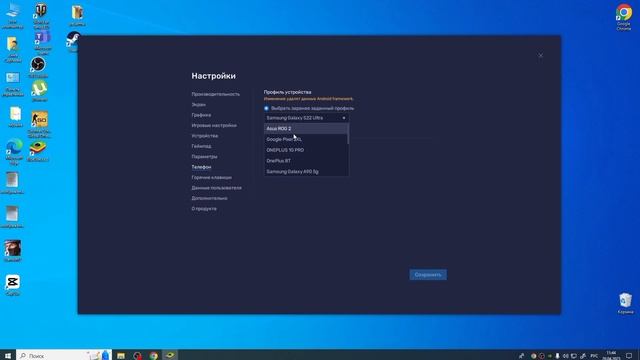This screenshot has height=360, width=640.
Task: Open the Устройства settings section
Action: tap(204, 136)
